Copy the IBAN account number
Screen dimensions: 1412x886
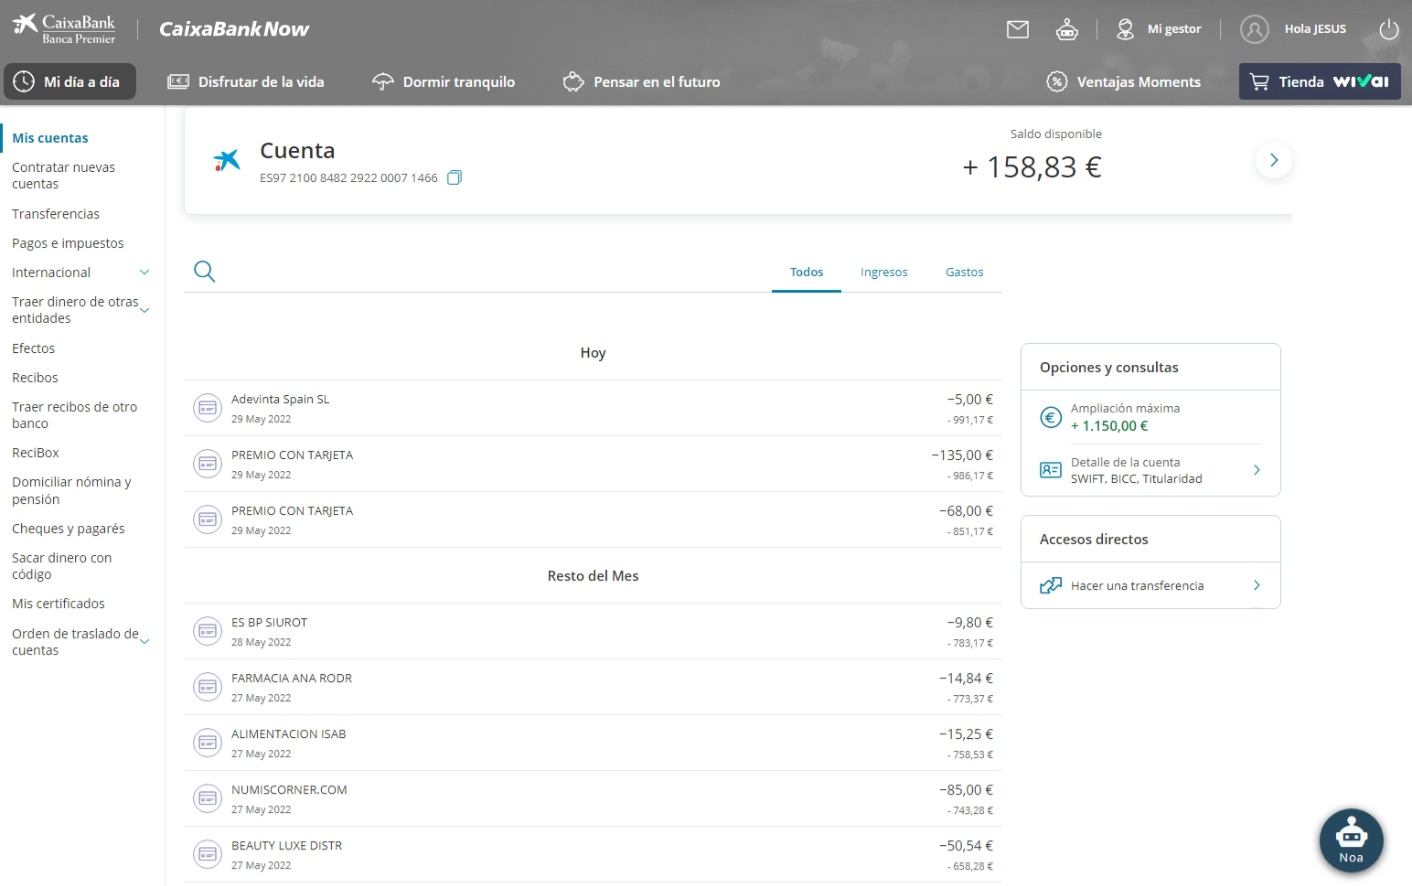pos(454,178)
